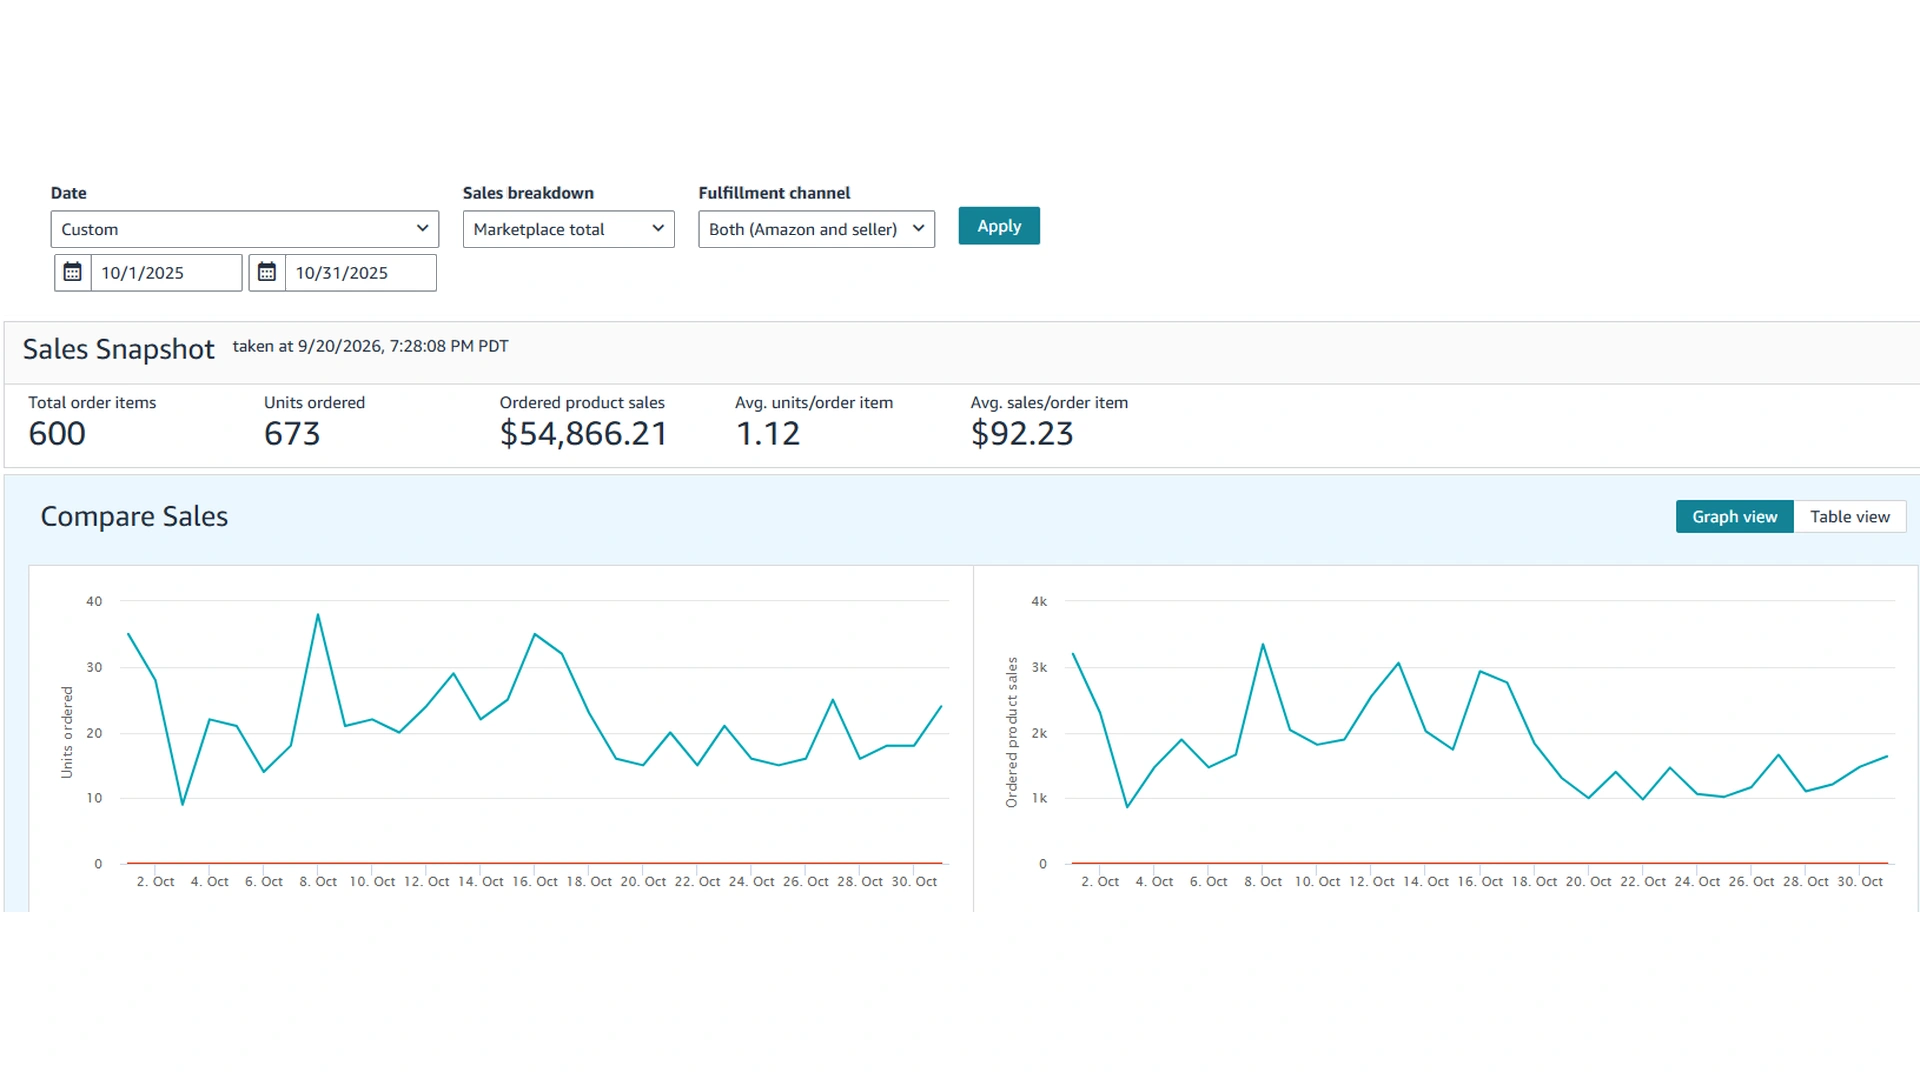1920x1080 pixels.
Task: Click the Units ordered axis label
Action: pos(67,732)
